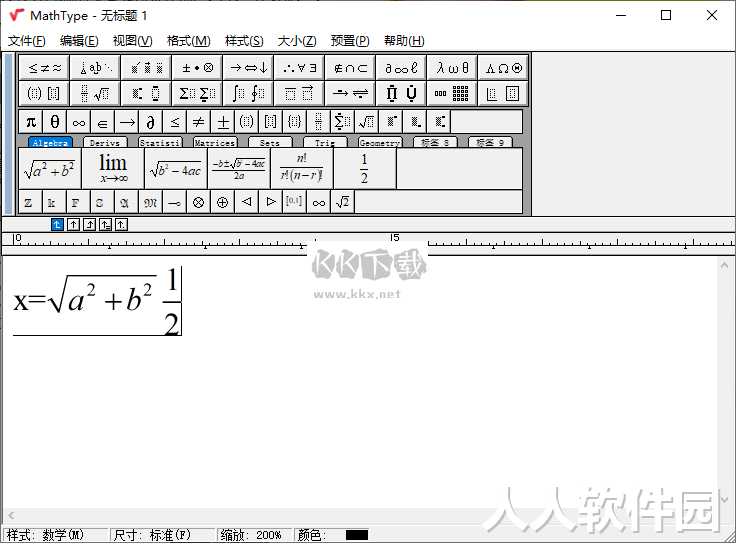Image resolution: width=736 pixels, height=543 pixels.
Task: Select the relational-aligned tab stop
Action: [x=105, y=225]
